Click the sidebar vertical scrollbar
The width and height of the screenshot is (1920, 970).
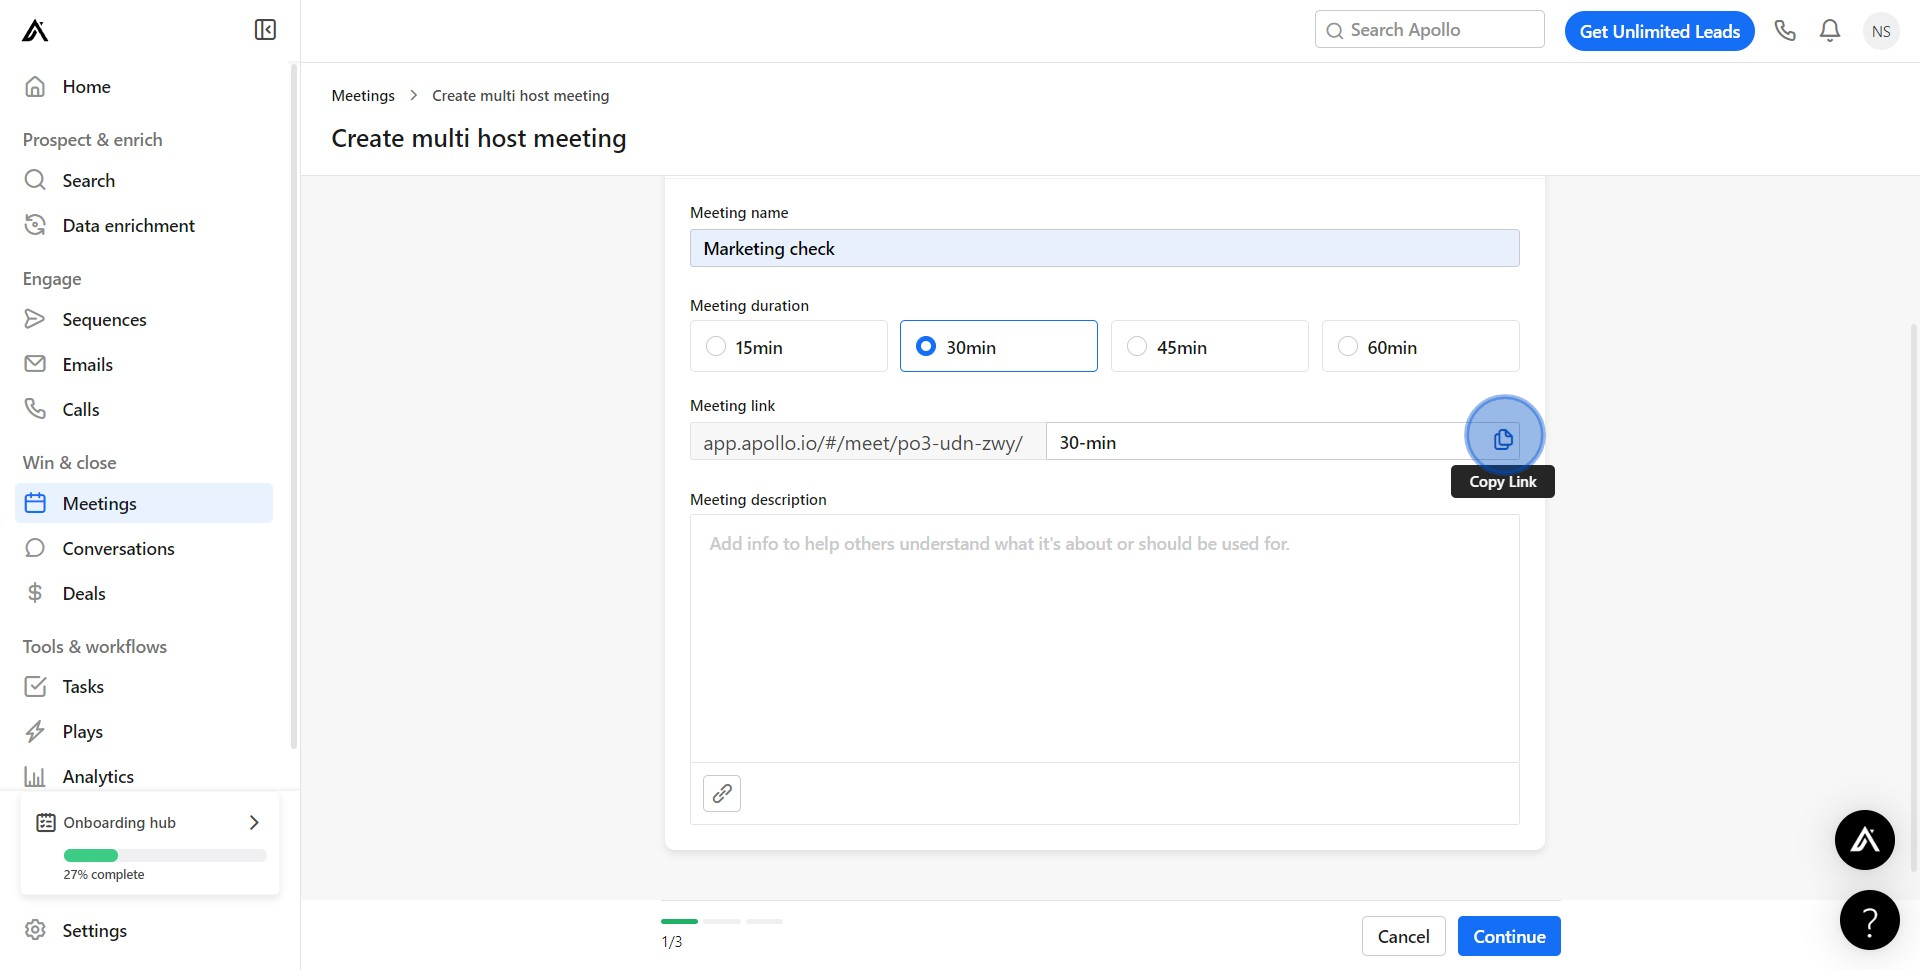point(294,405)
